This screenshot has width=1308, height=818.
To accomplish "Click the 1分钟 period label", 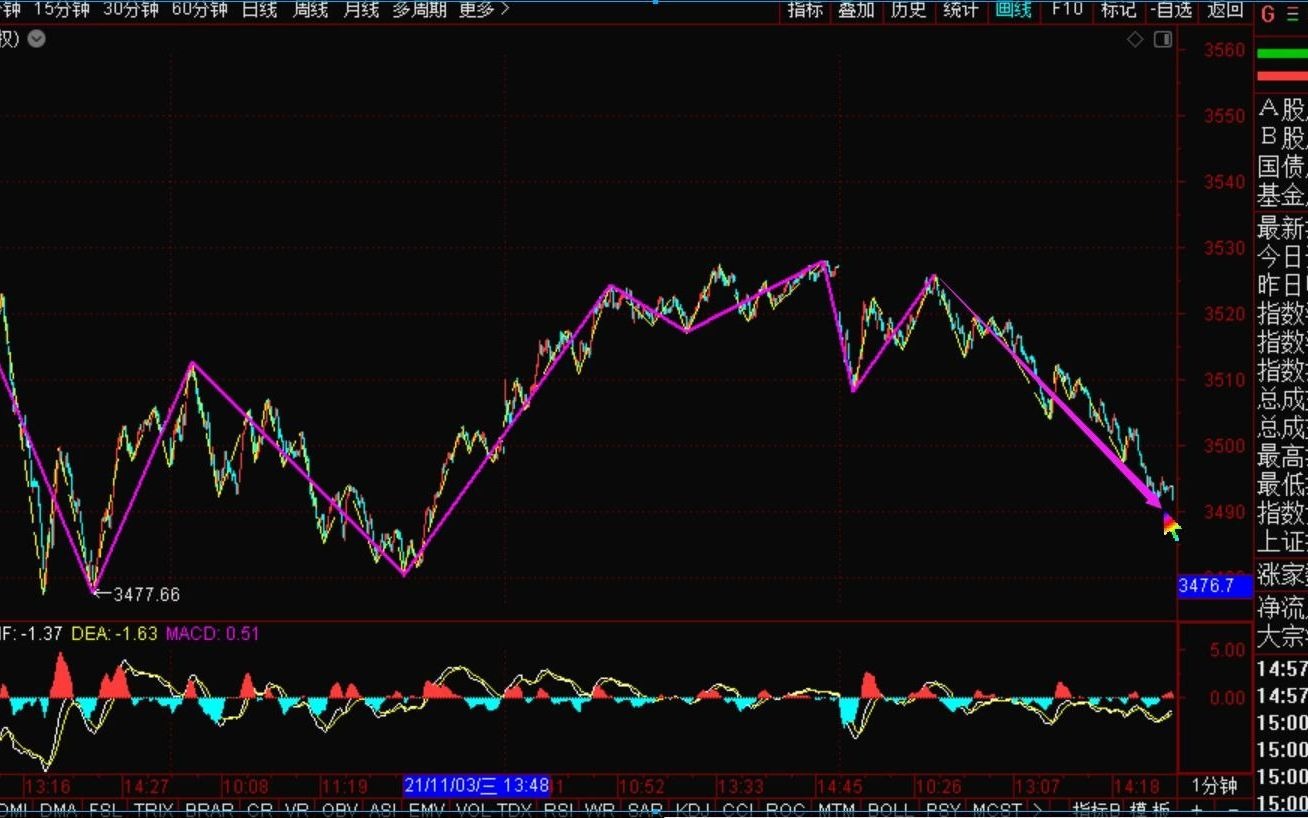I will click(x=1214, y=785).
